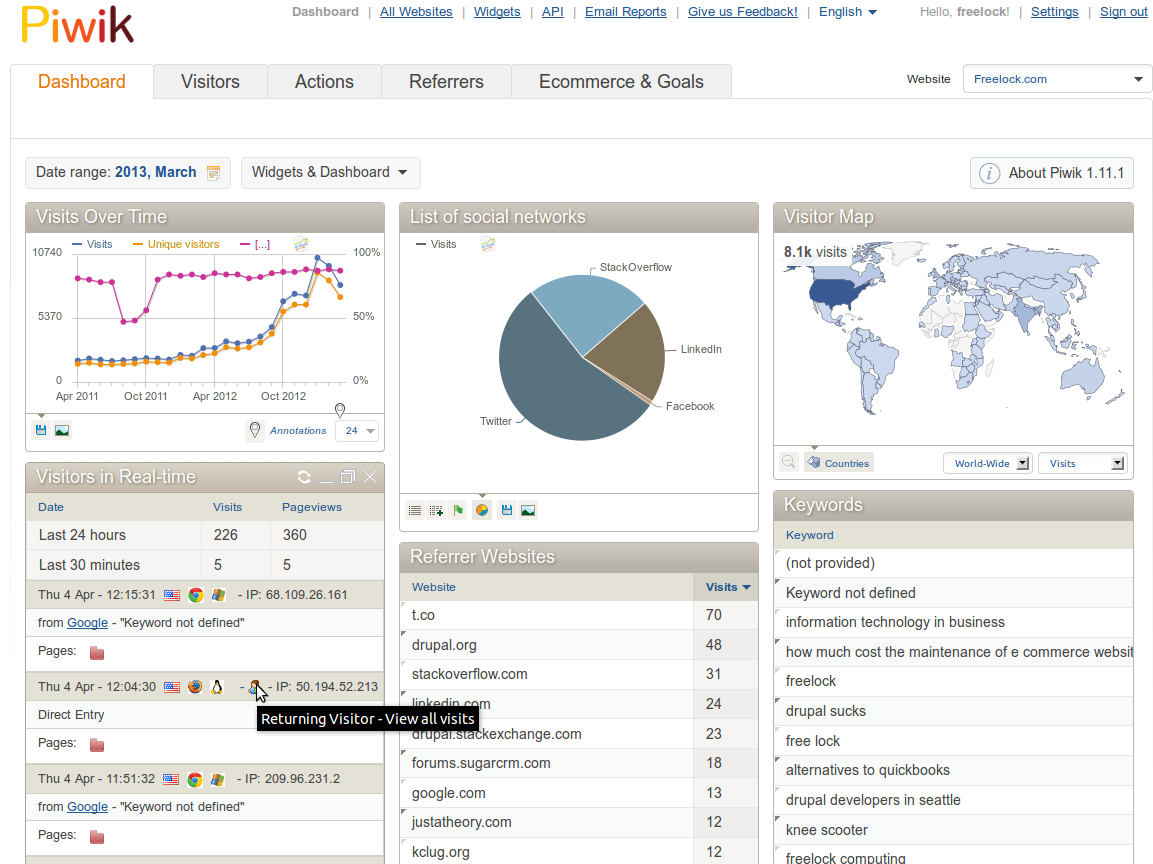Click Chrome browser icon for 12:15:31 visit

click(196, 595)
